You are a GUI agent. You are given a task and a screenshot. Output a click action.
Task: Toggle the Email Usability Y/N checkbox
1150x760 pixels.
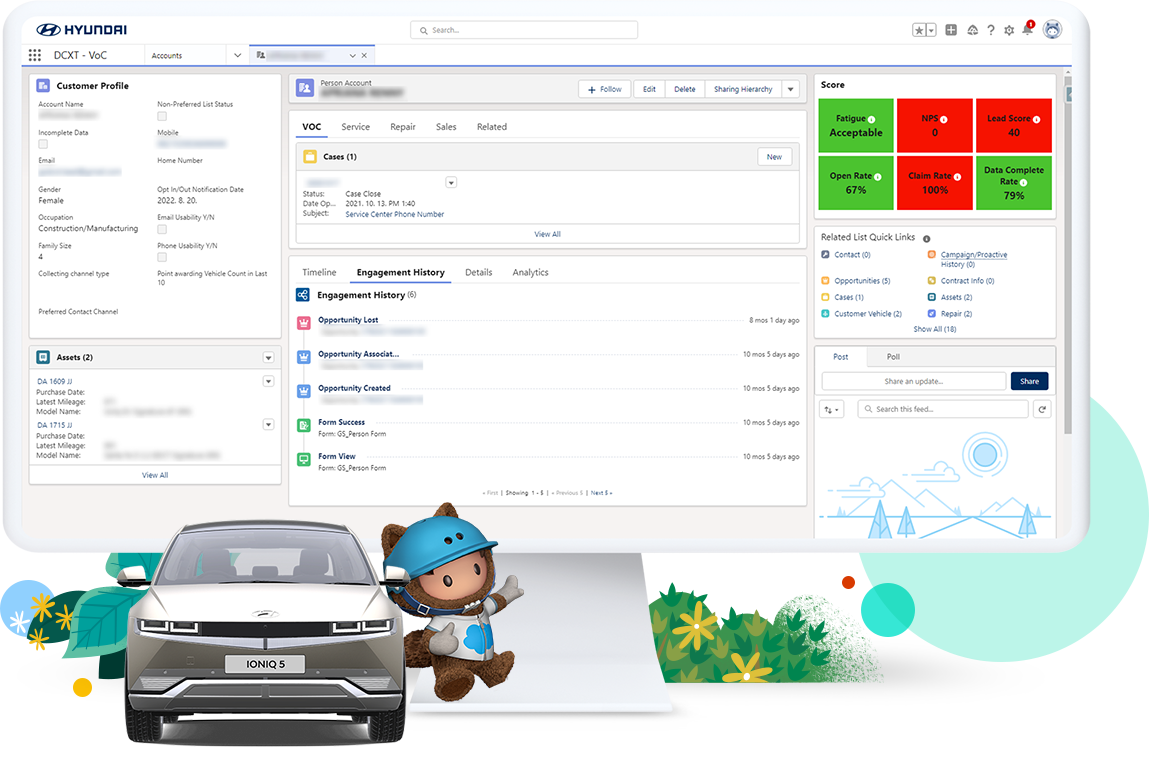coord(162,229)
